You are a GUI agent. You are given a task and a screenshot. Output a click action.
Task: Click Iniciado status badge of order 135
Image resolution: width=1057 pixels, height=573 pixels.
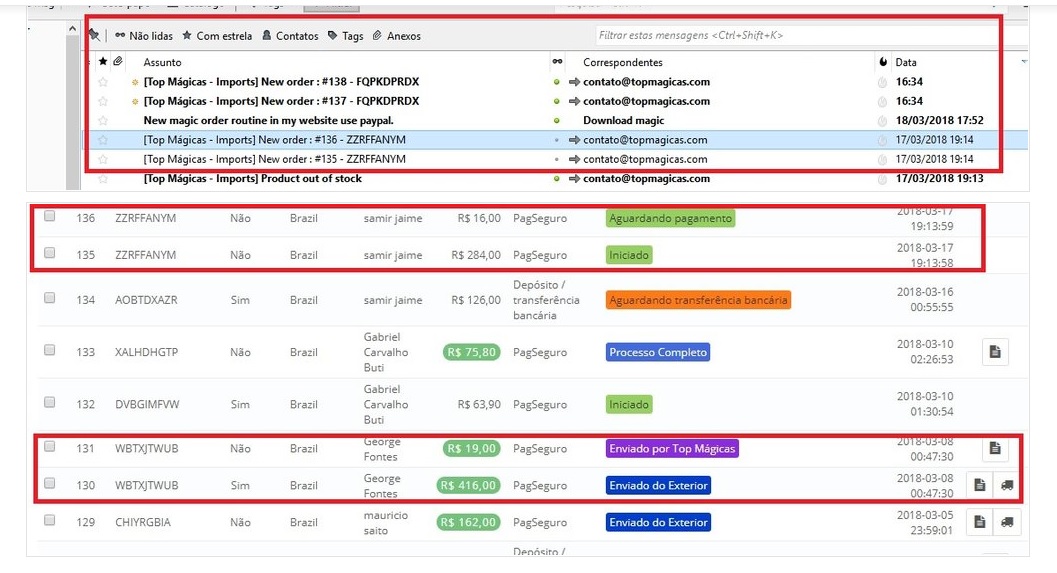[x=629, y=255]
